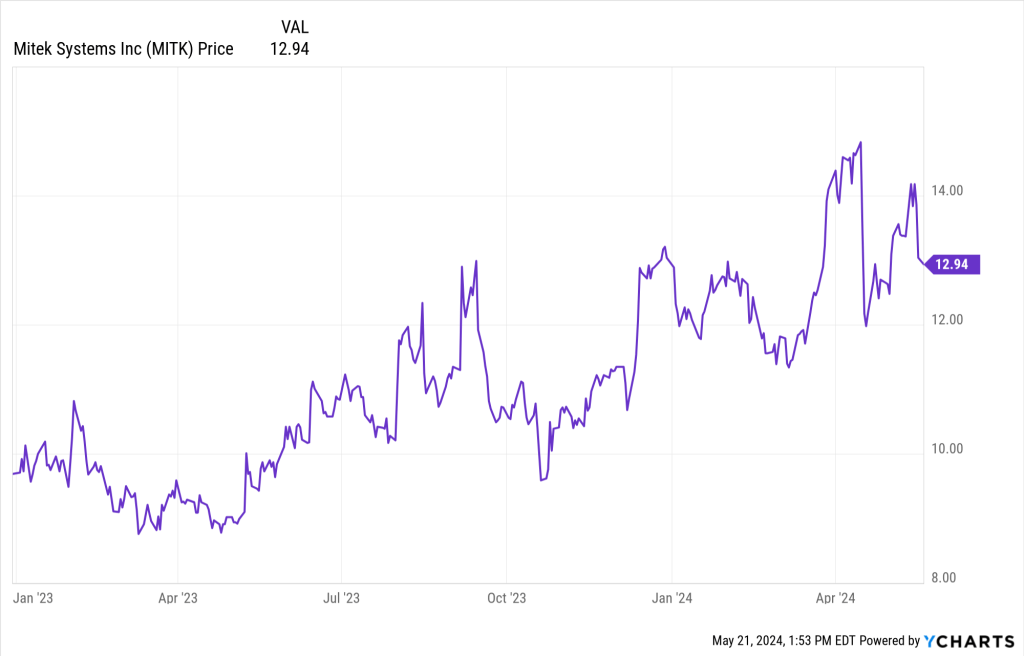Image resolution: width=1024 pixels, height=656 pixels.
Task: Click the purple 12.94 price flag
Action: (954, 264)
